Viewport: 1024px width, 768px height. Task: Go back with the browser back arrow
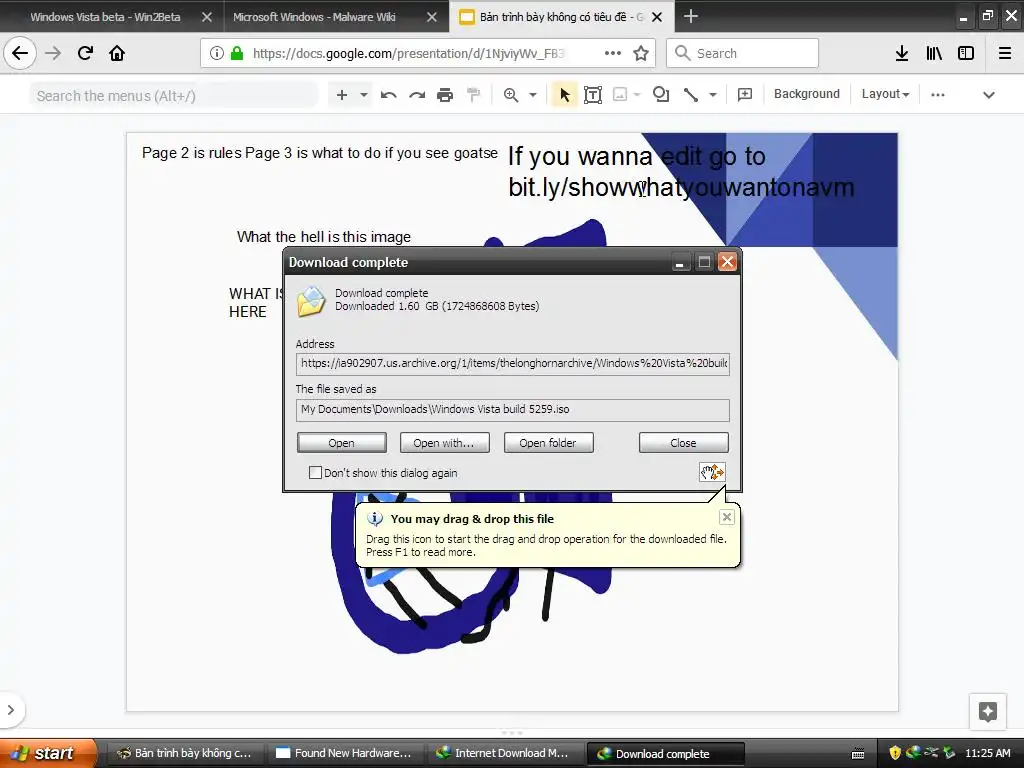coord(20,53)
